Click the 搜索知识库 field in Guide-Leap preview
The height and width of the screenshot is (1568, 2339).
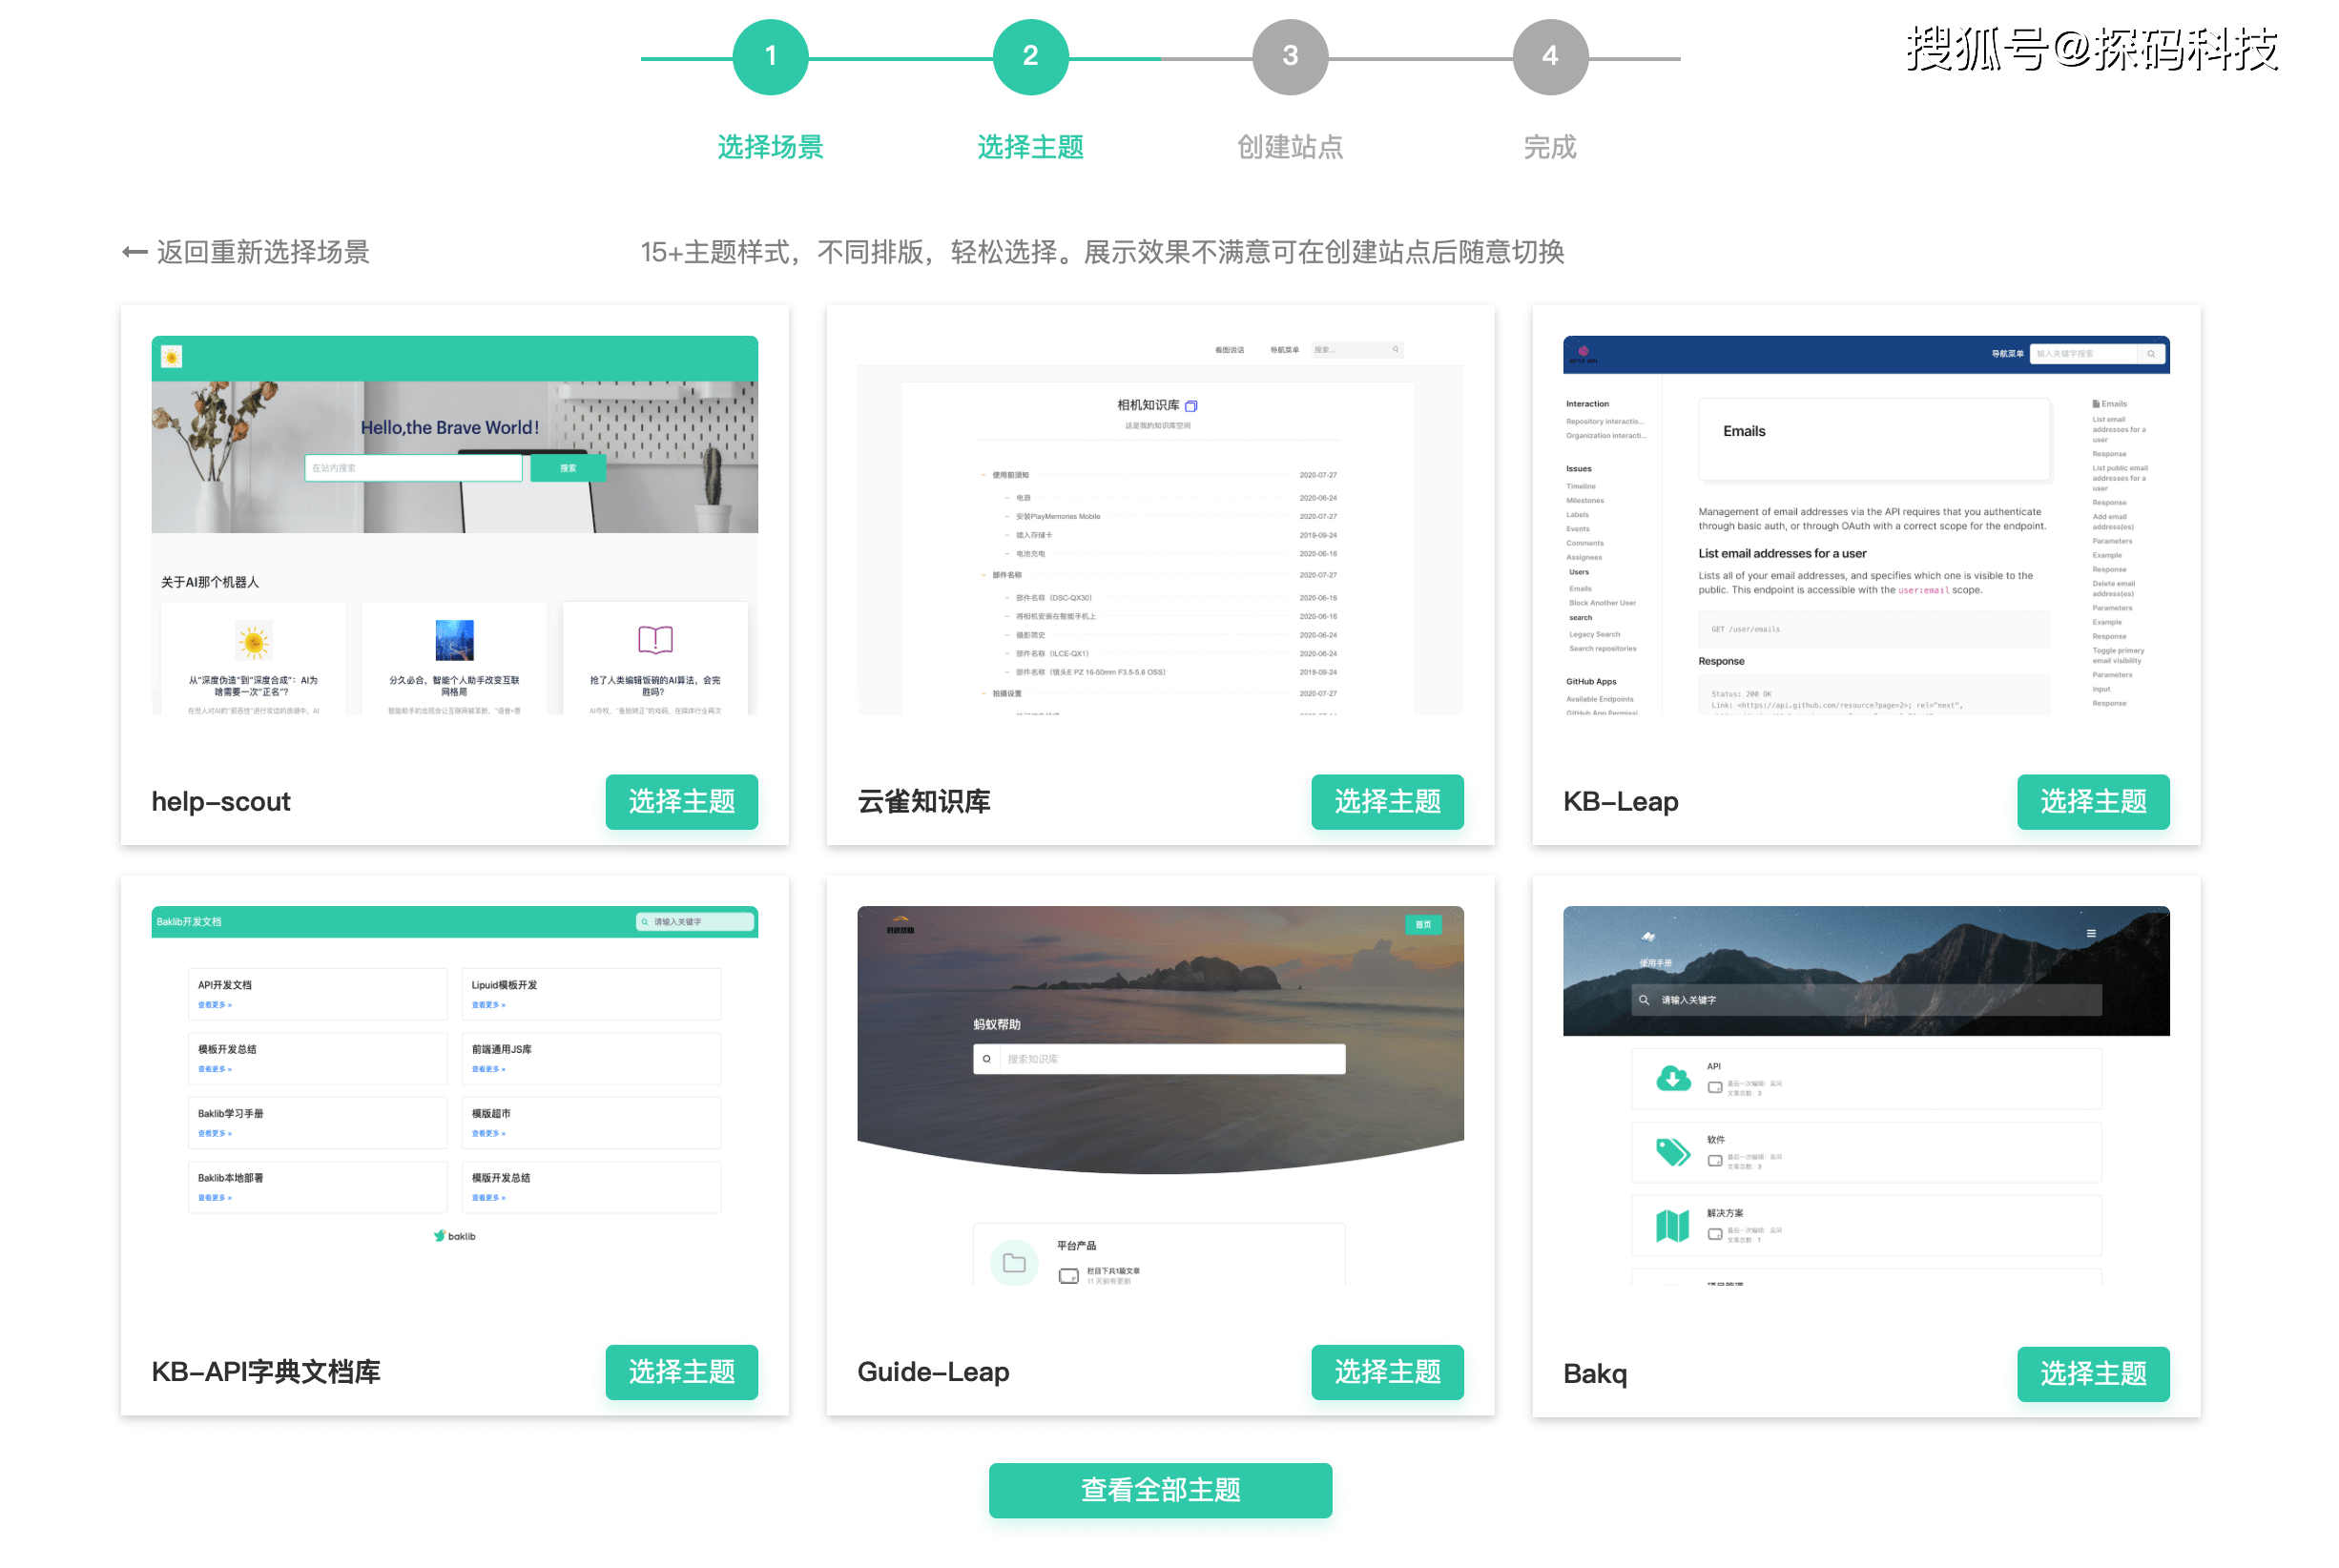(x=1159, y=1059)
